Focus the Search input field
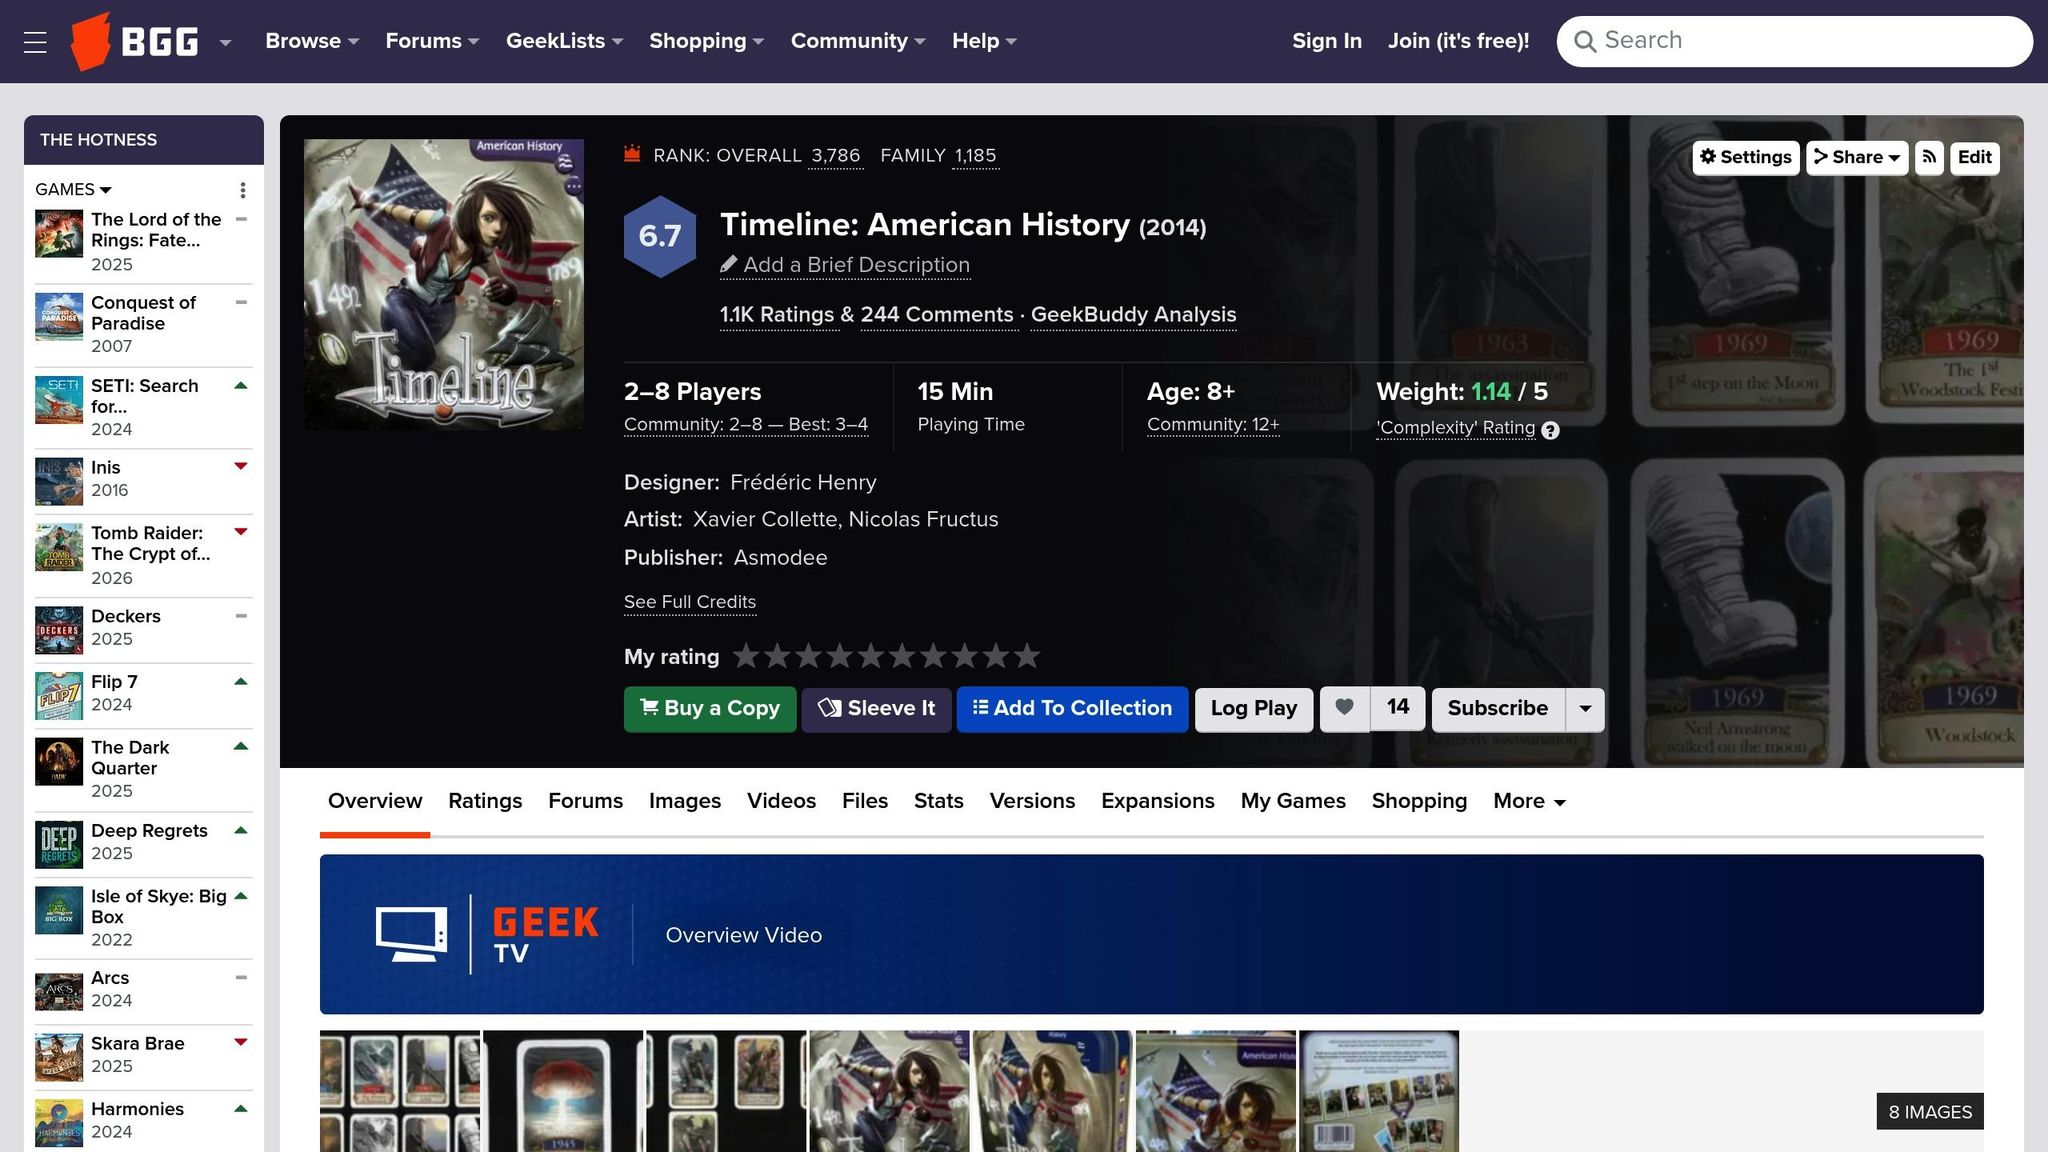Image resolution: width=2048 pixels, height=1152 pixels. point(1794,41)
